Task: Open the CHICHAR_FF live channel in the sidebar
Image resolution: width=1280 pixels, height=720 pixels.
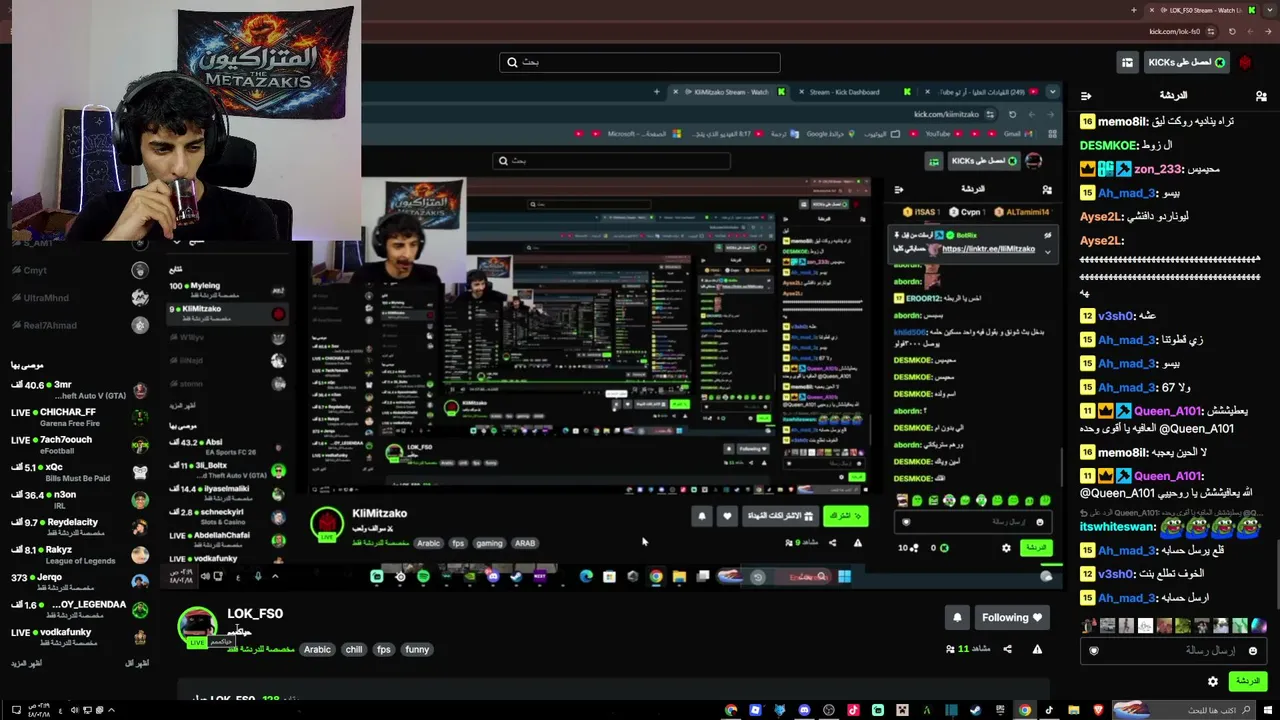Action: 80,417
